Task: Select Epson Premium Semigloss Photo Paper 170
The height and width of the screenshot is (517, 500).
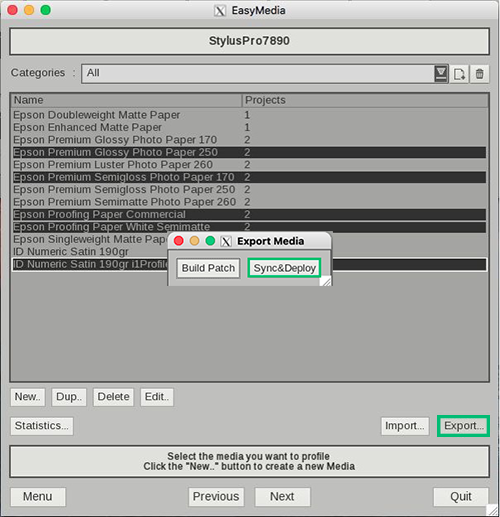Action: (249, 177)
